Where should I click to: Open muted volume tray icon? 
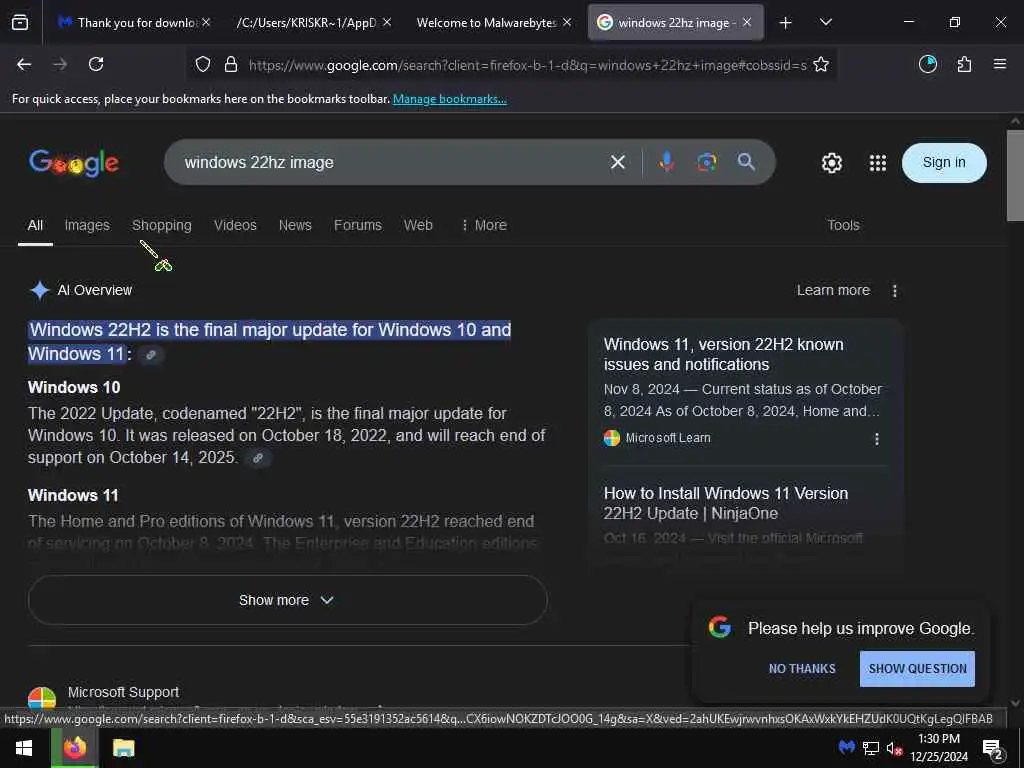894,748
